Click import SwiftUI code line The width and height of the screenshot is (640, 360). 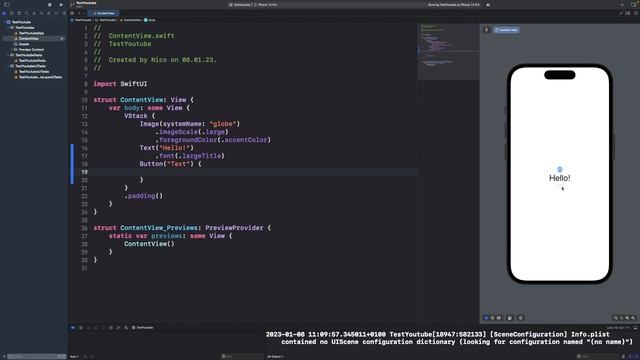coord(120,84)
